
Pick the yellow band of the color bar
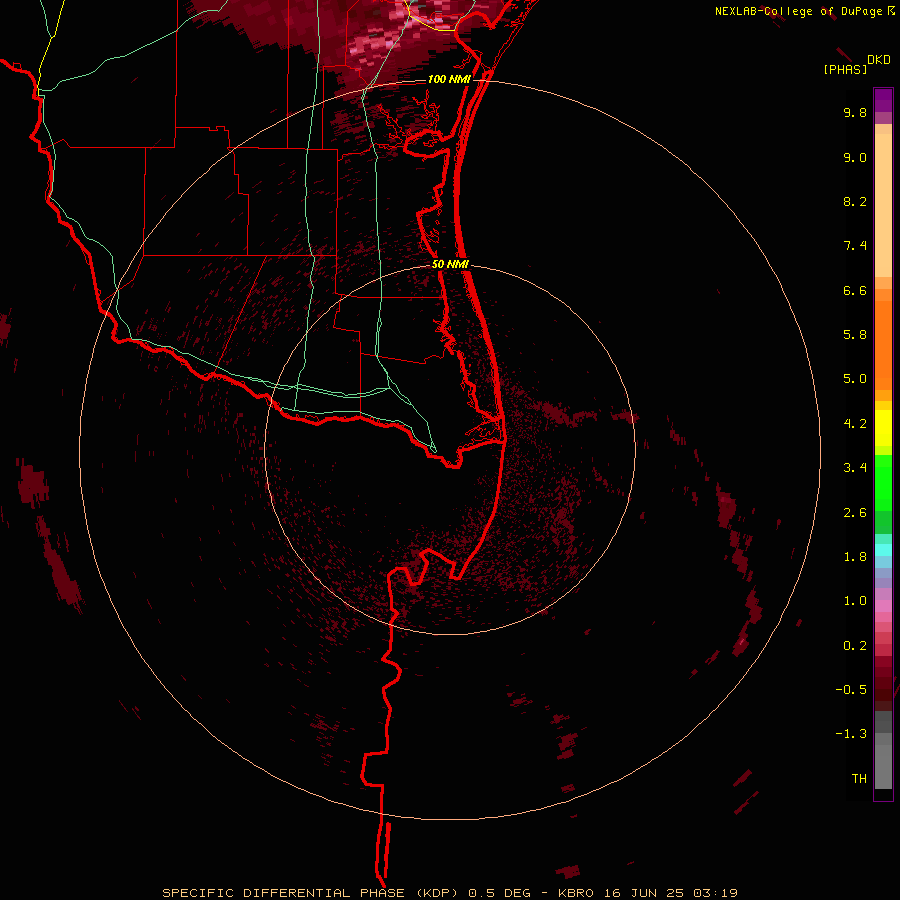pos(883,428)
